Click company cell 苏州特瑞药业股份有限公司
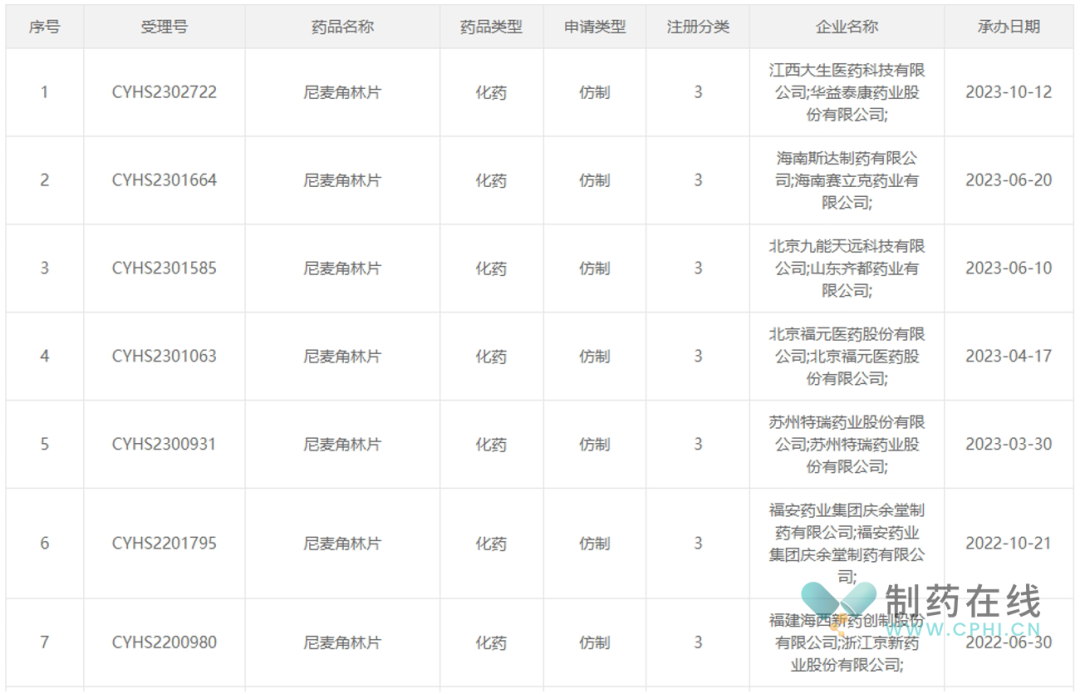Screen dimensions: 1080x694 pyautogui.click(x=846, y=444)
